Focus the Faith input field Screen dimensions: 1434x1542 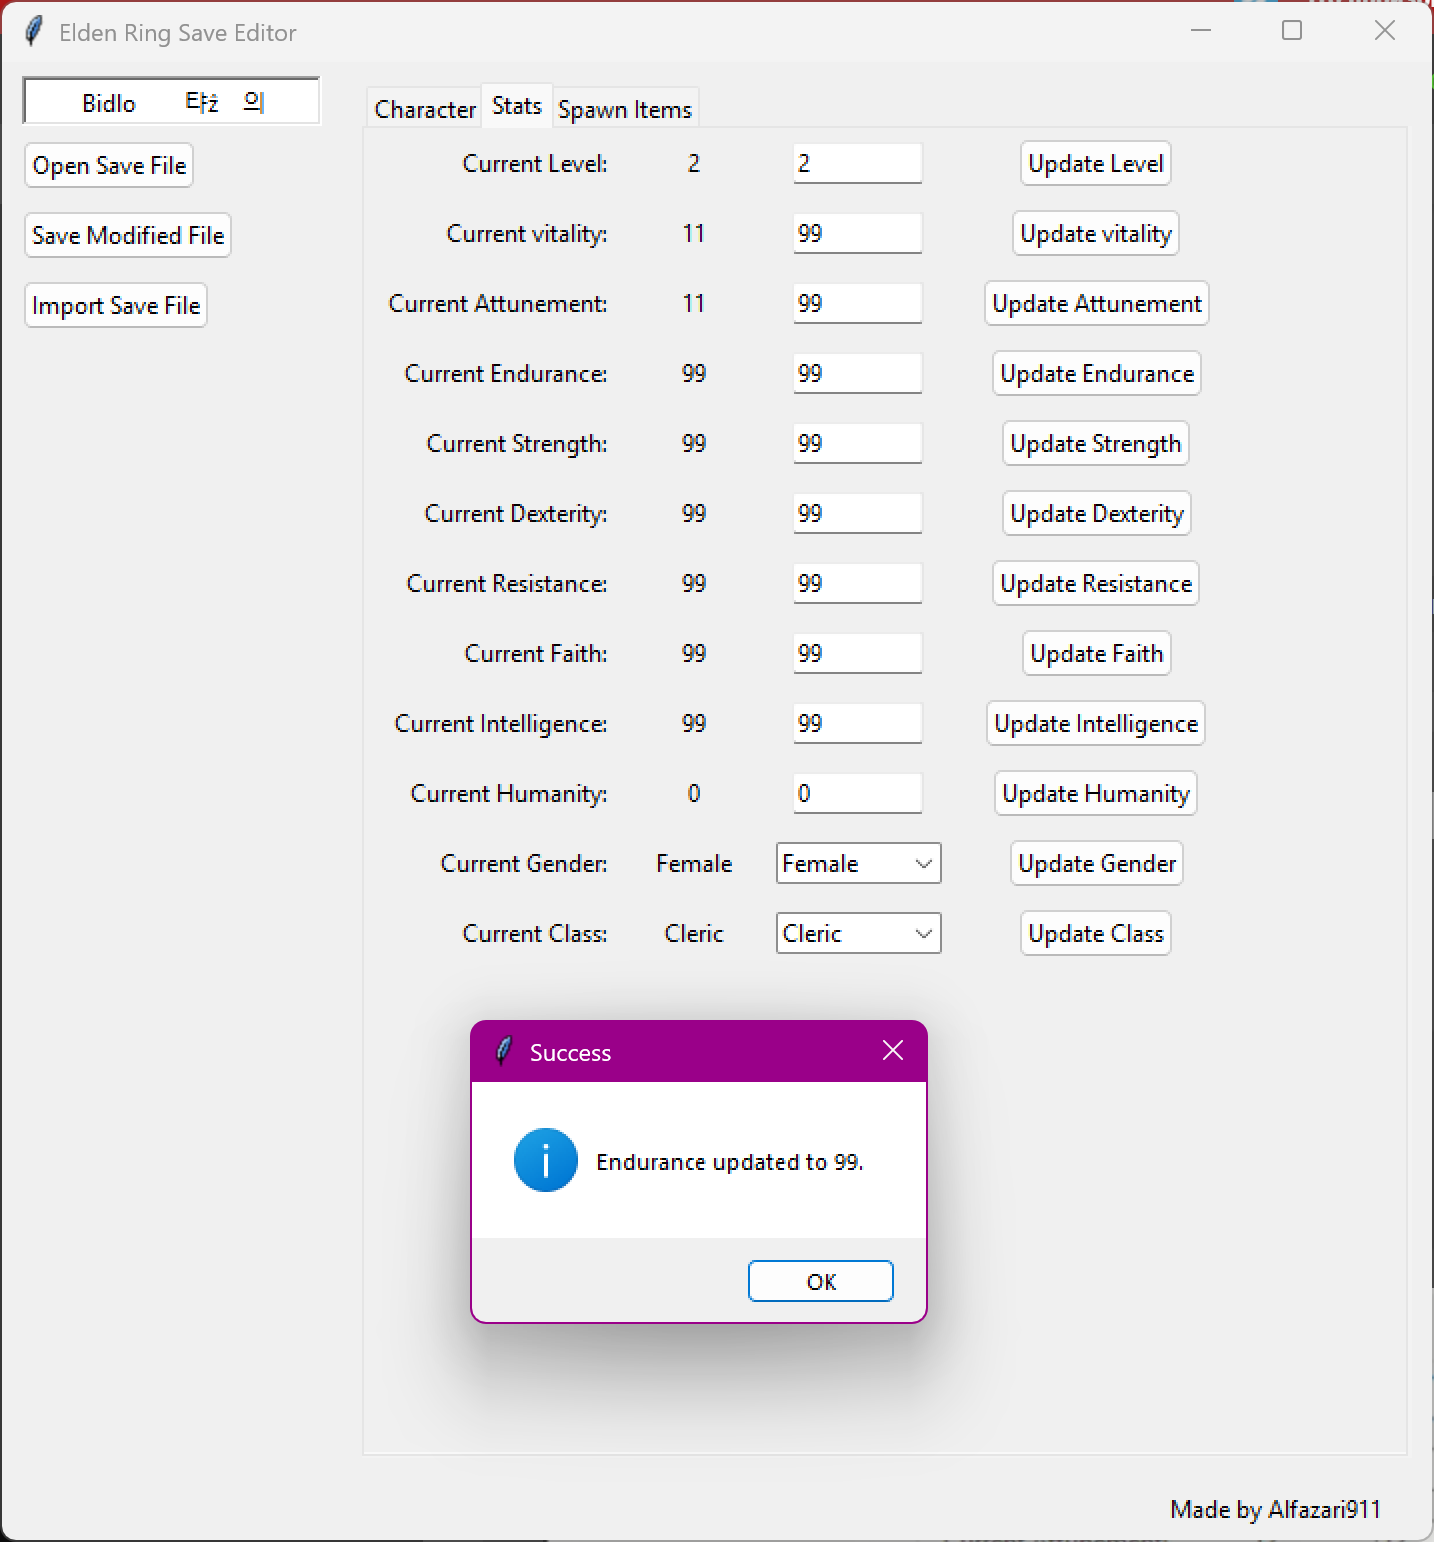click(858, 654)
